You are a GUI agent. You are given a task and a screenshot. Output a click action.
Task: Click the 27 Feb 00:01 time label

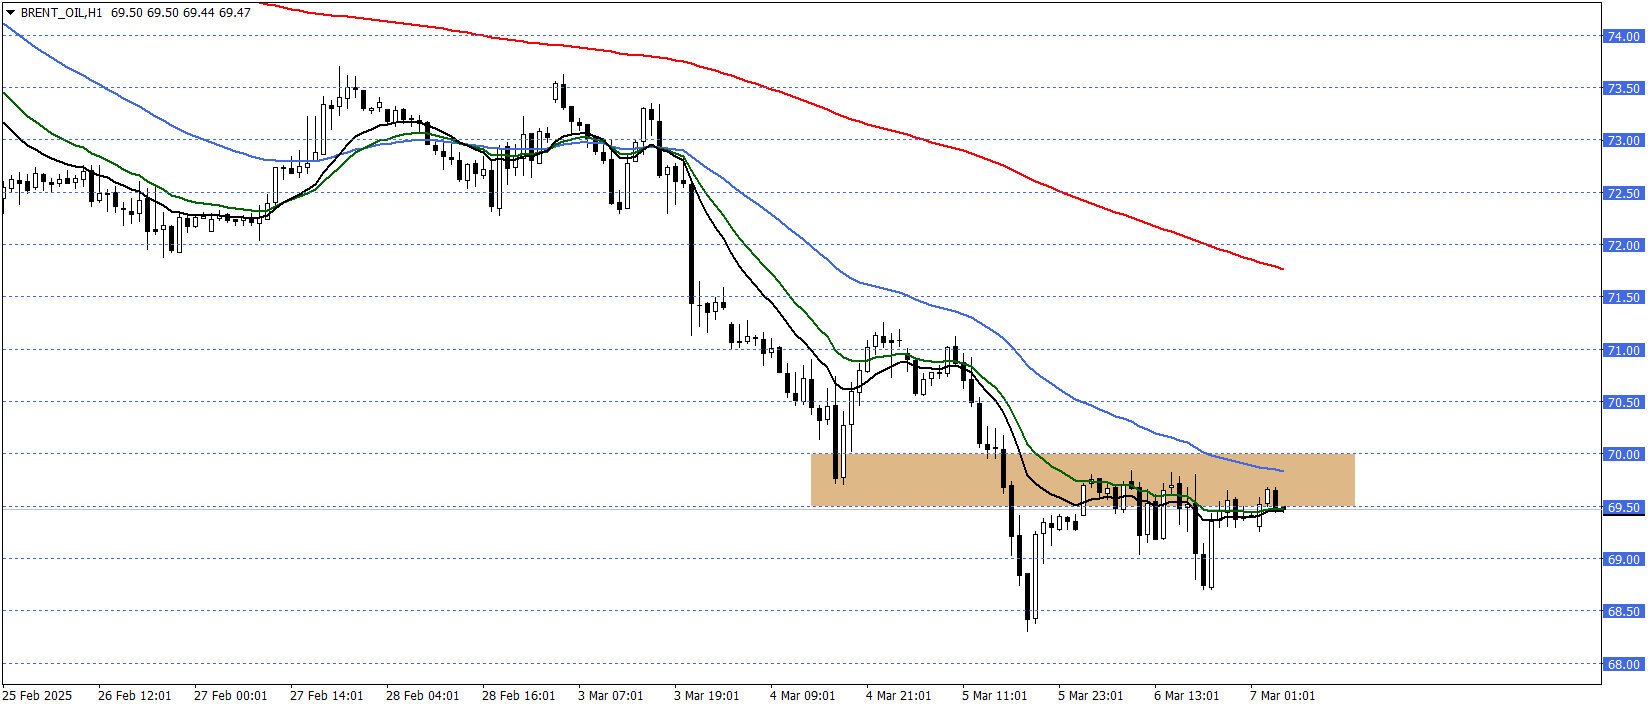pyautogui.click(x=231, y=695)
